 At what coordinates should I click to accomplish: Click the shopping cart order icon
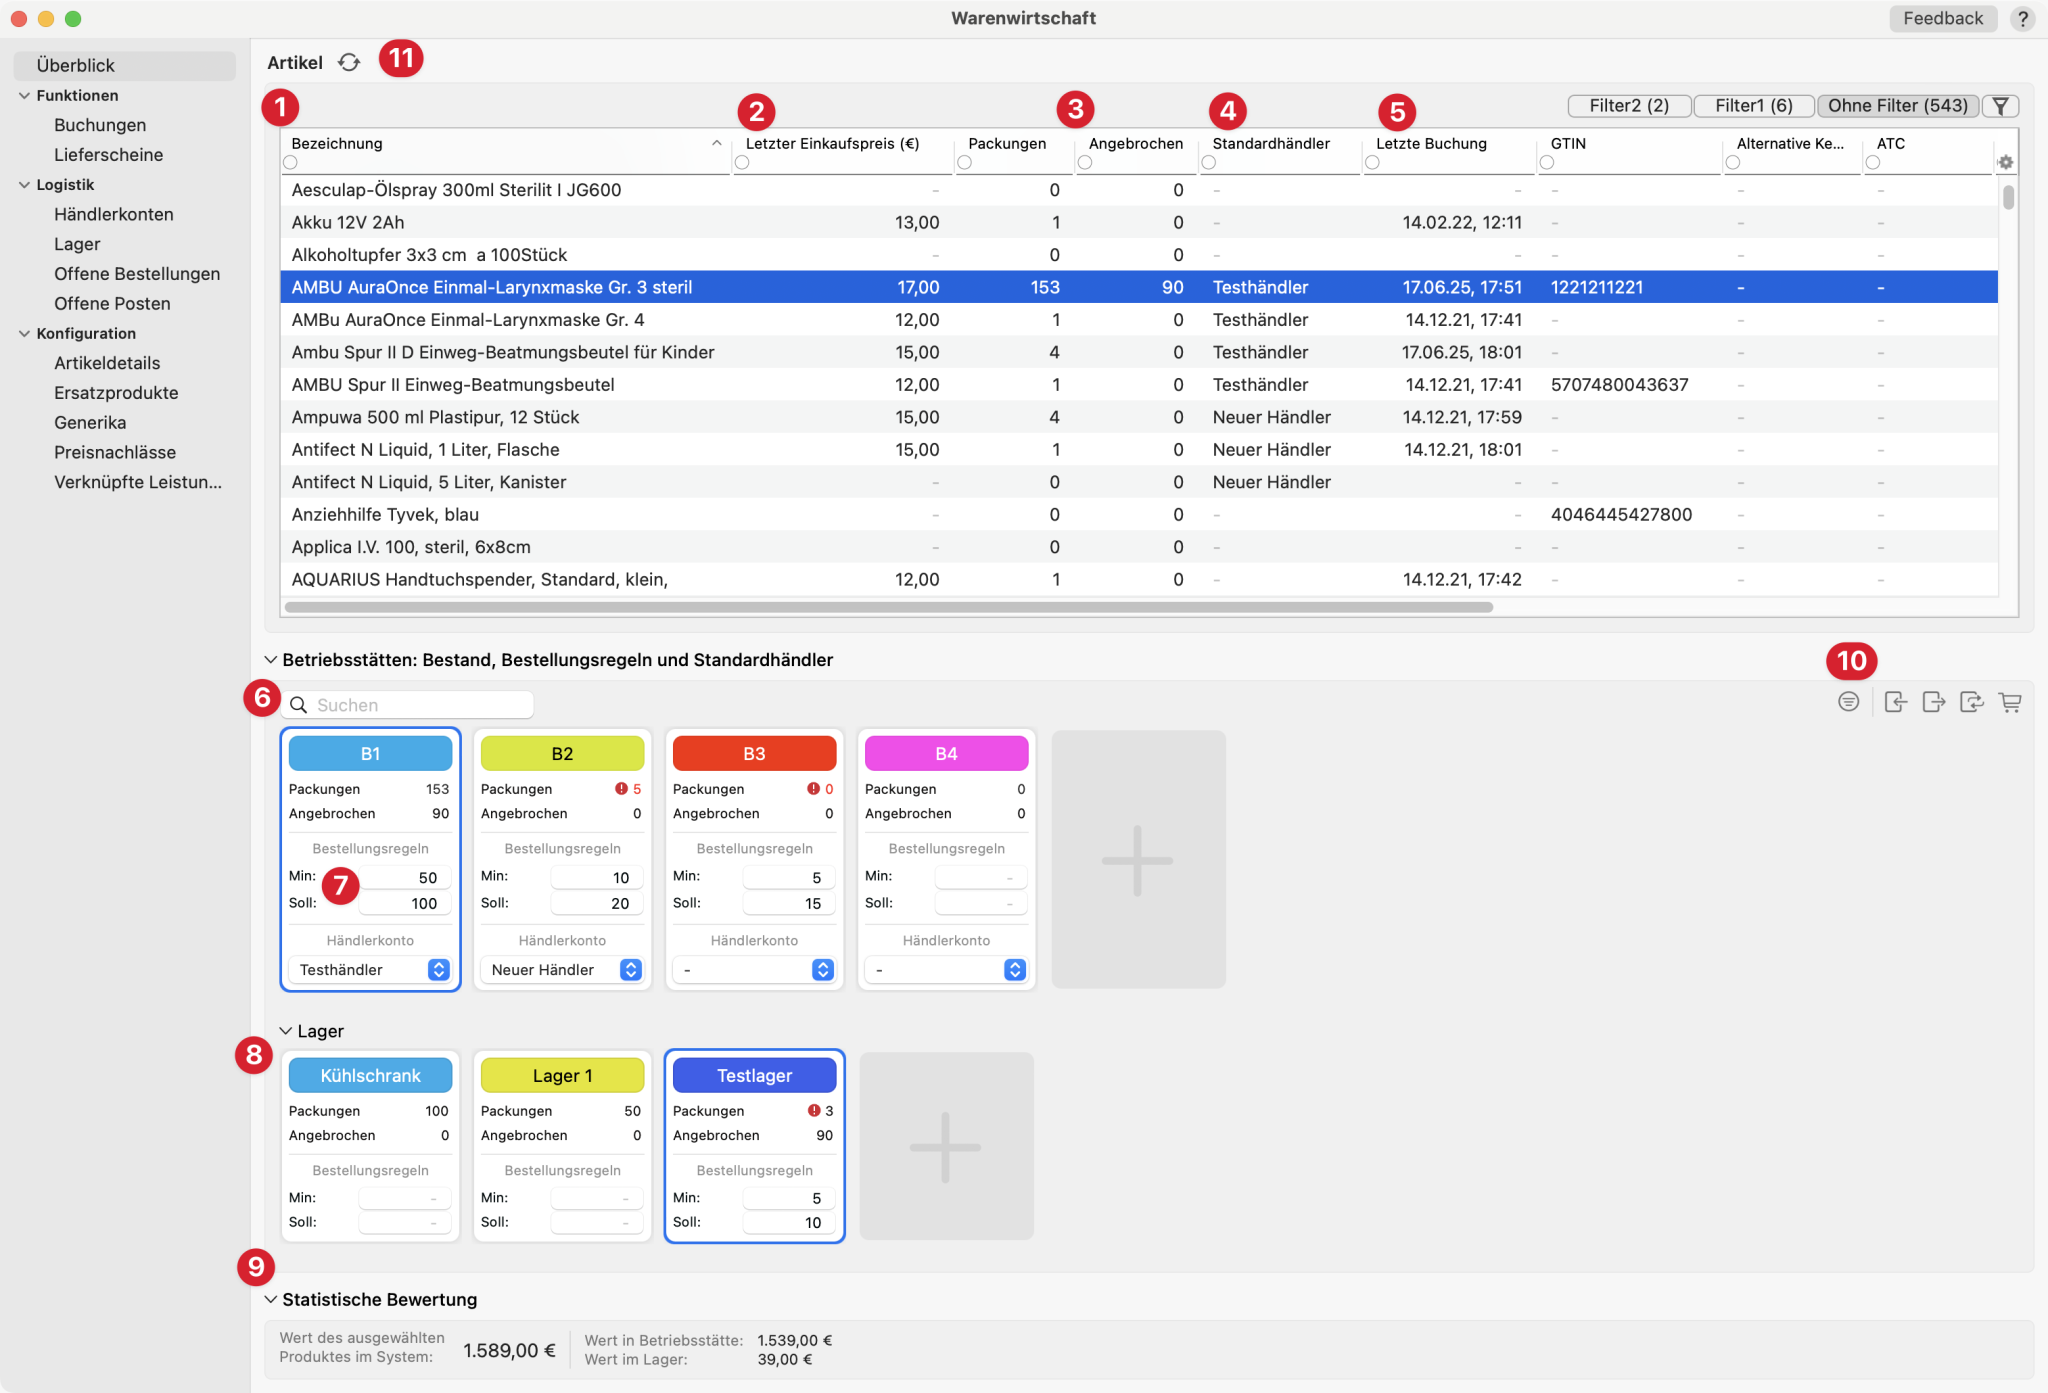pos(2010,702)
